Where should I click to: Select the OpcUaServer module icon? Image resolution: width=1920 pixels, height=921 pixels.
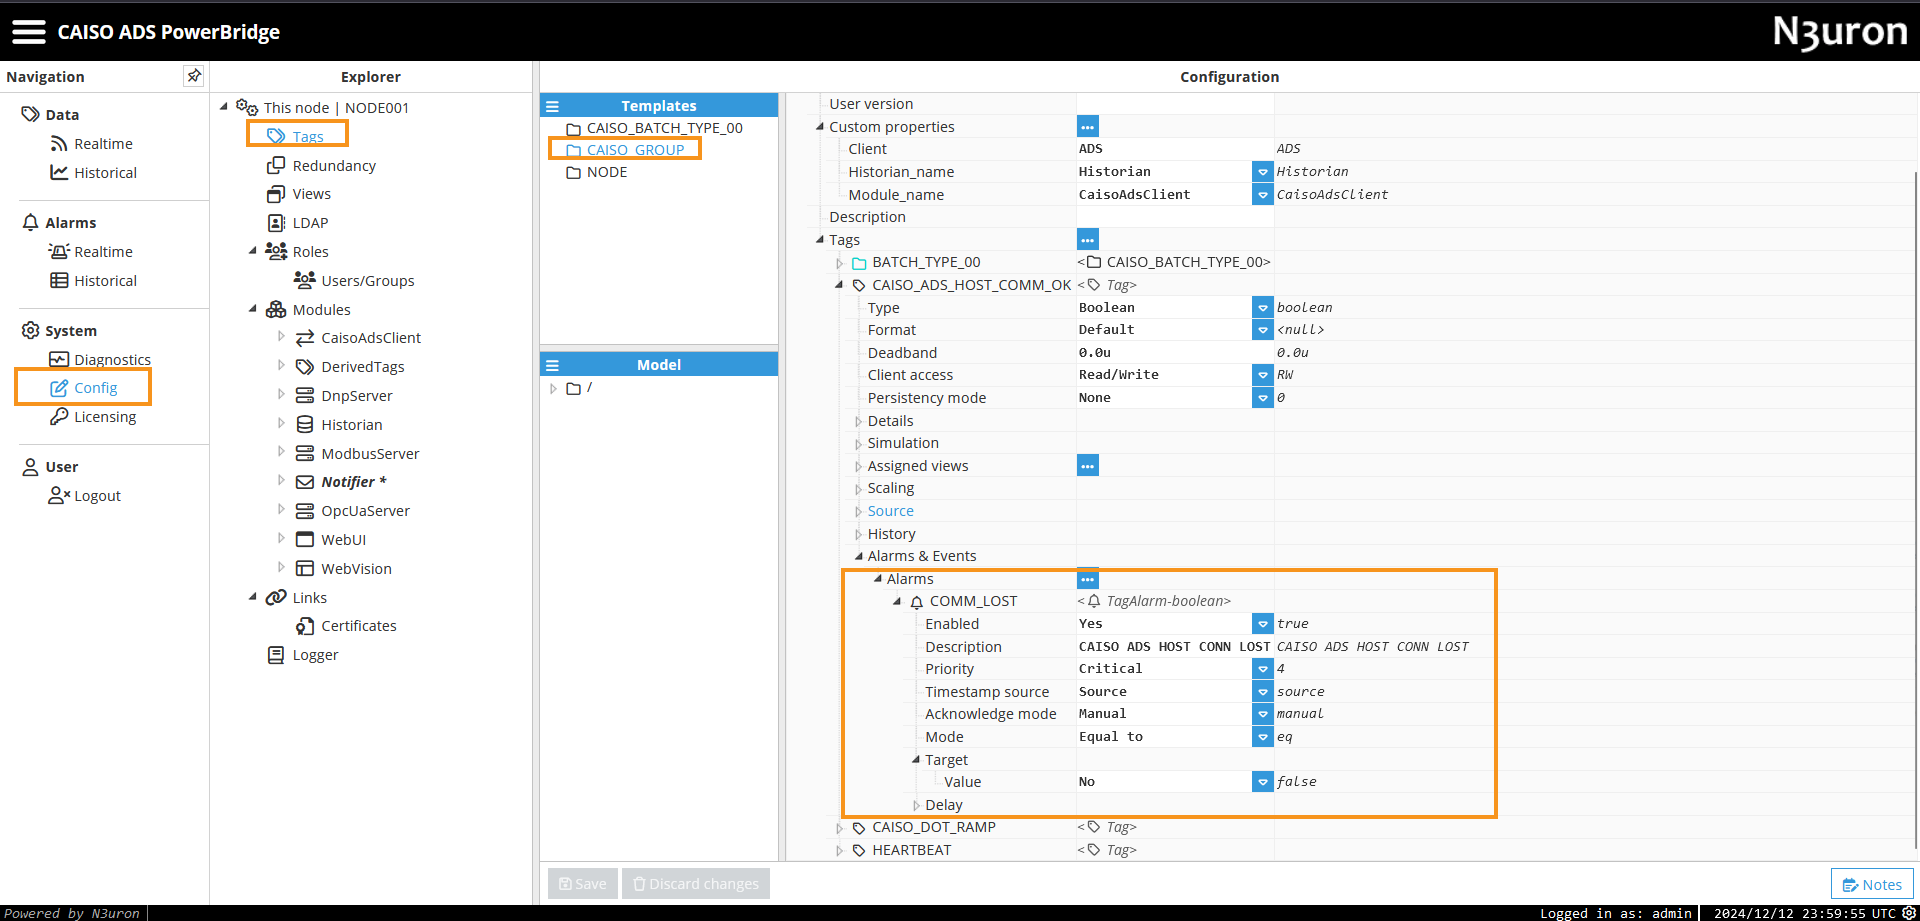pos(305,511)
